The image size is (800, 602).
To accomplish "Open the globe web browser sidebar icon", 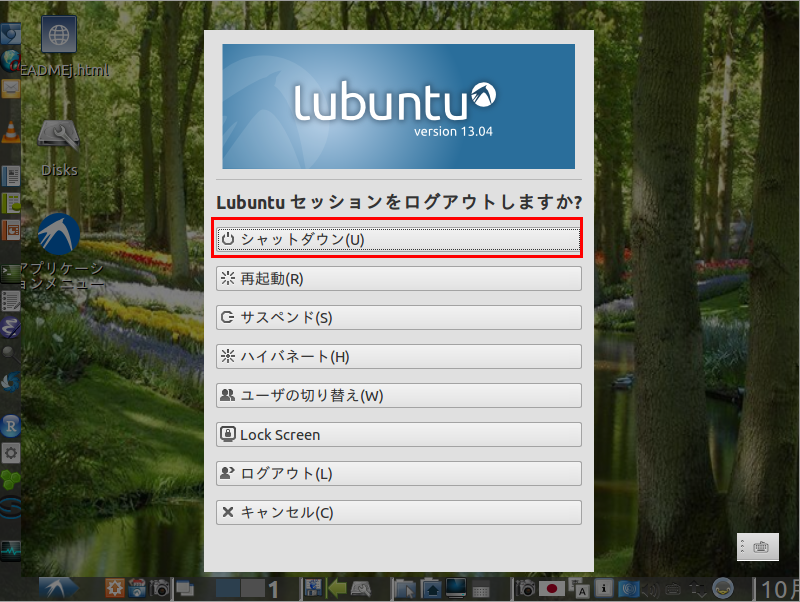I will coord(10,61).
